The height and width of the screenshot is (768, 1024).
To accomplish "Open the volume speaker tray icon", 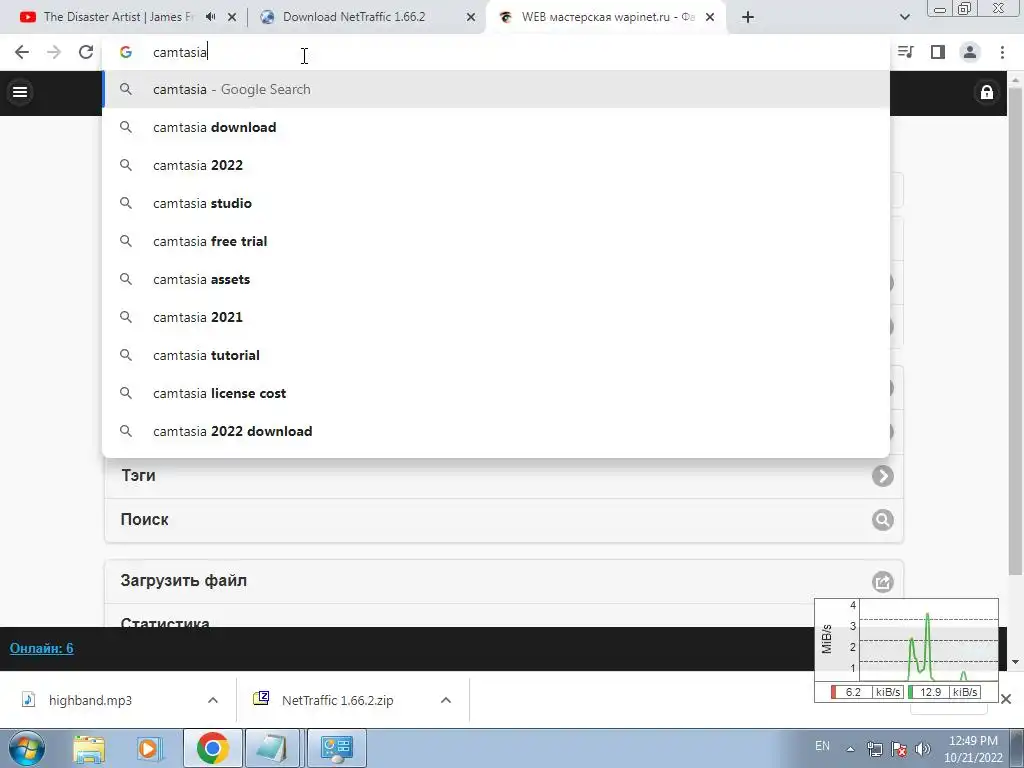I will tap(923, 749).
